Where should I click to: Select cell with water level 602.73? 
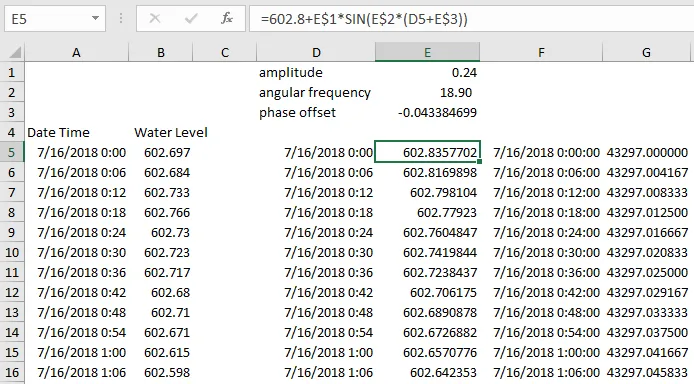[161, 233]
